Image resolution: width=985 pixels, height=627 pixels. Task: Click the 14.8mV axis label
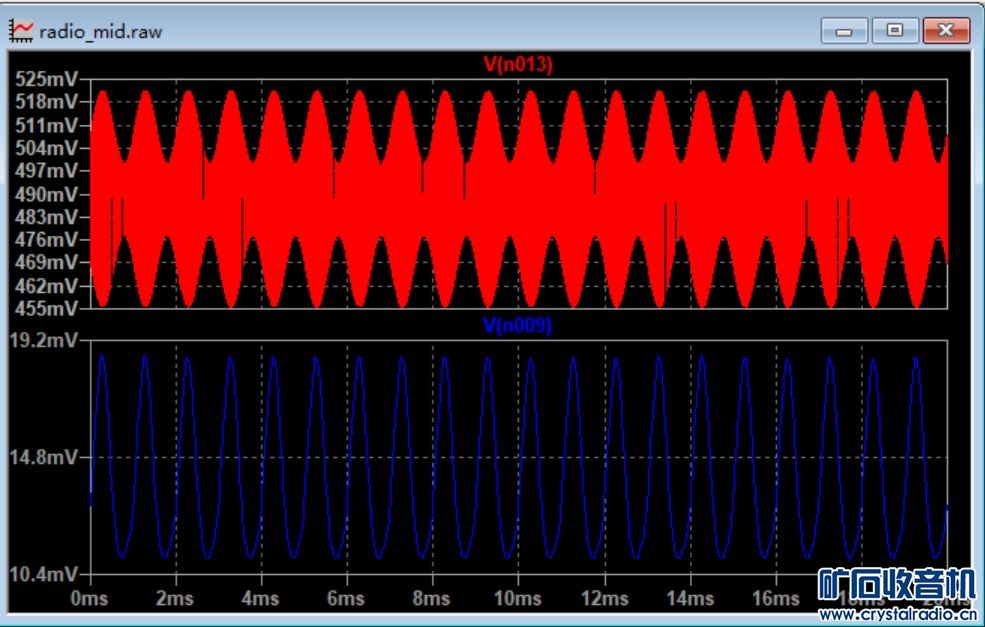[44, 458]
